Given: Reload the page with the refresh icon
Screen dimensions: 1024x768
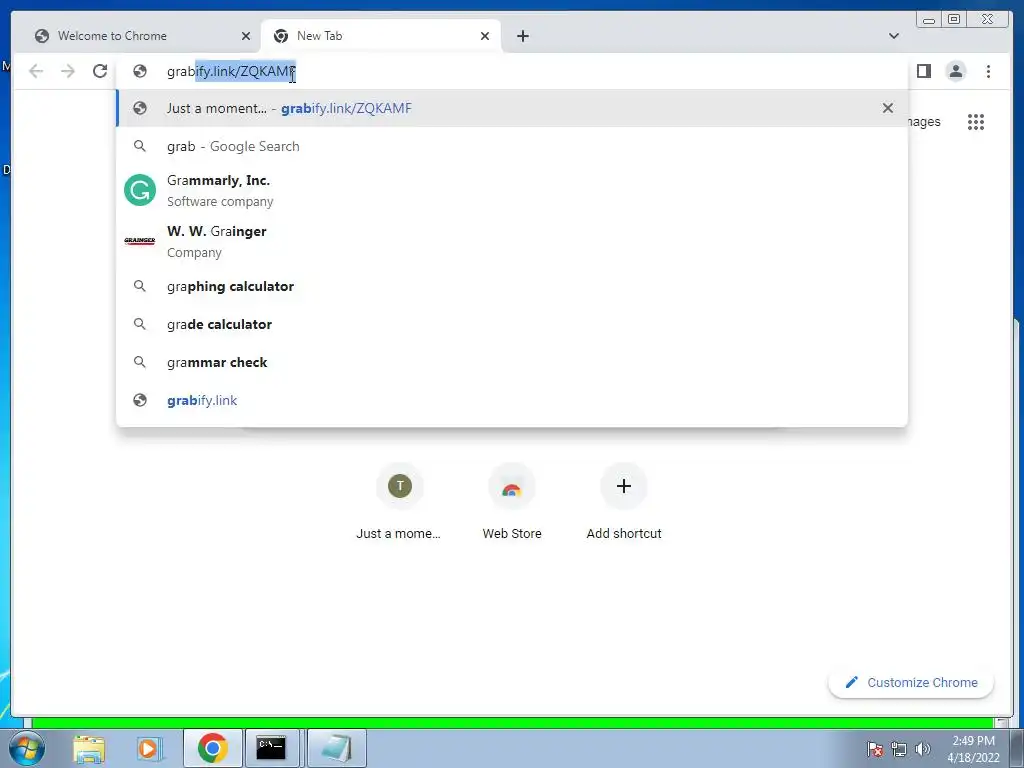Looking at the screenshot, I should pyautogui.click(x=100, y=71).
